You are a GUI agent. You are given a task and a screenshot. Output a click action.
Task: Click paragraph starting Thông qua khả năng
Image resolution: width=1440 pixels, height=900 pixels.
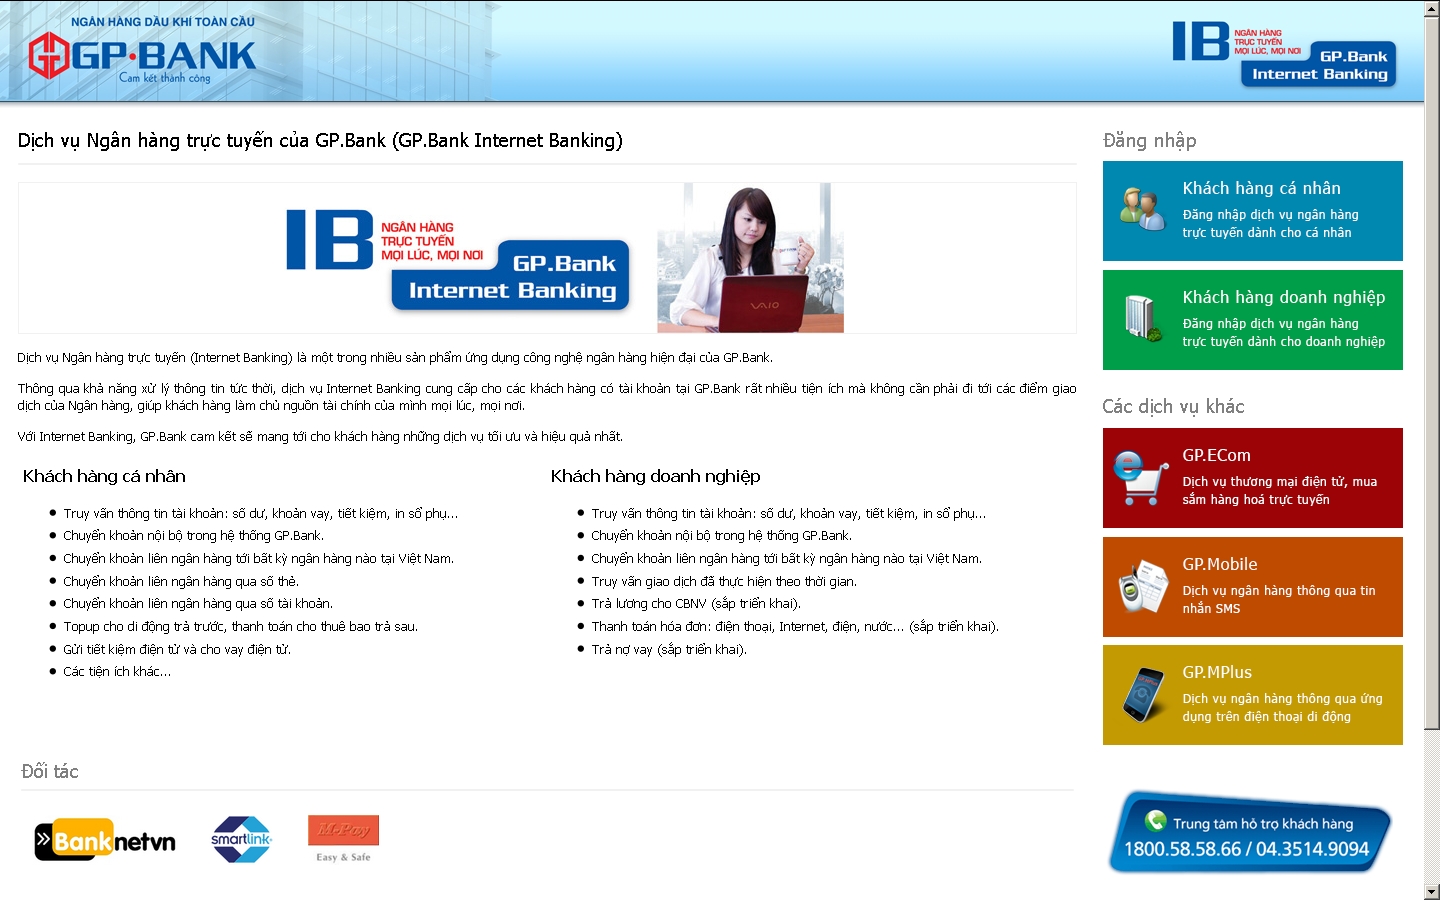click(547, 397)
